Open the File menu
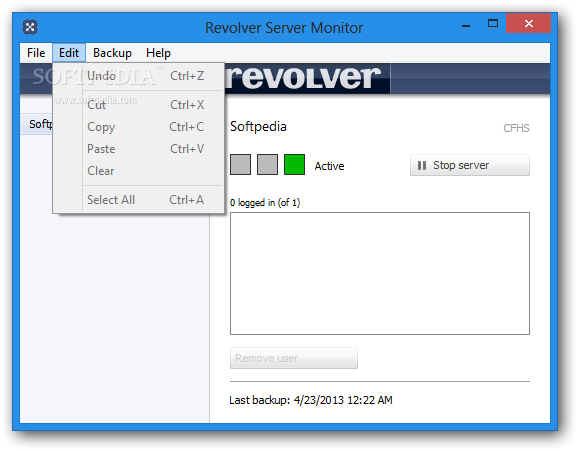This screenshot has width=578, height=451. pyautogui.click(x=36, y=53)
